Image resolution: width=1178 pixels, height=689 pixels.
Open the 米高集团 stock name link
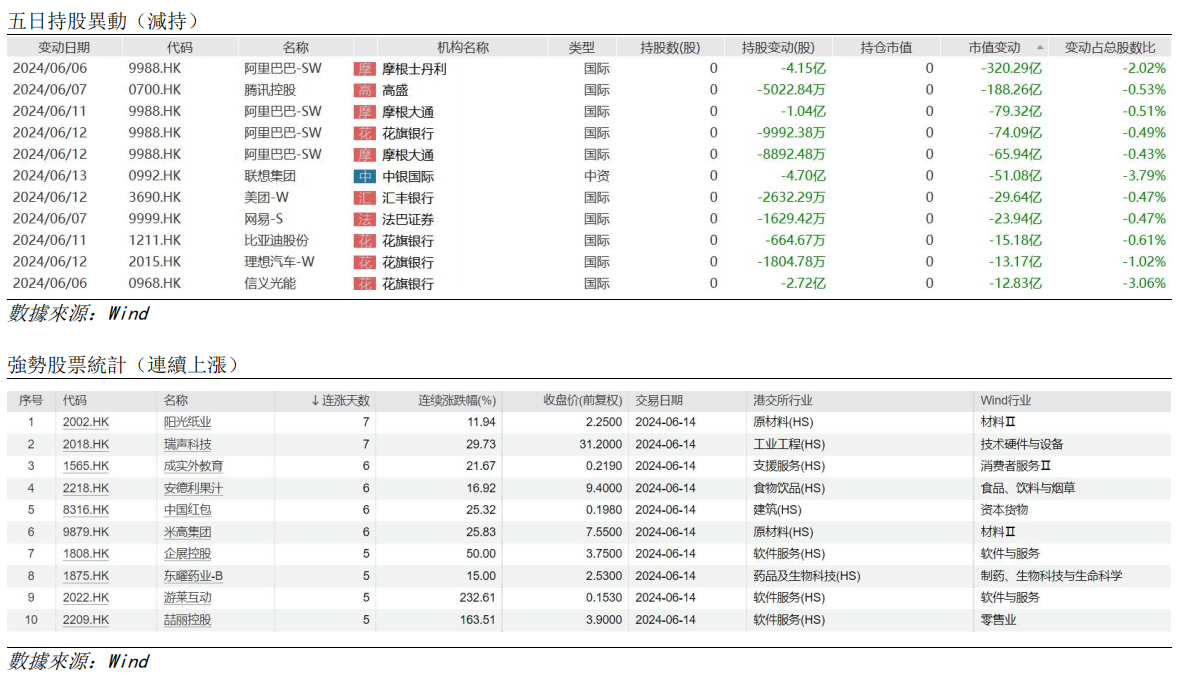click(188, 532)
